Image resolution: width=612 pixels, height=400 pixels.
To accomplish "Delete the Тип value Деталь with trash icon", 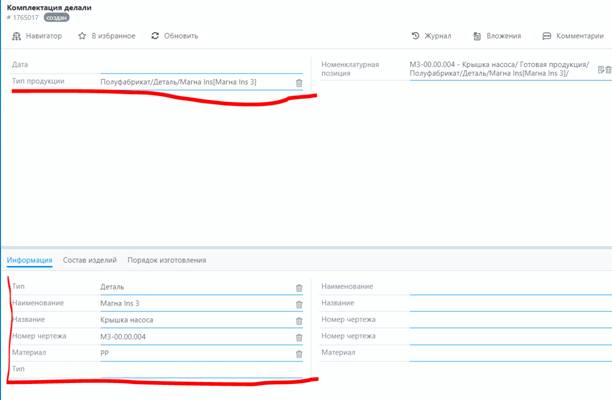I will coord(298,288).
